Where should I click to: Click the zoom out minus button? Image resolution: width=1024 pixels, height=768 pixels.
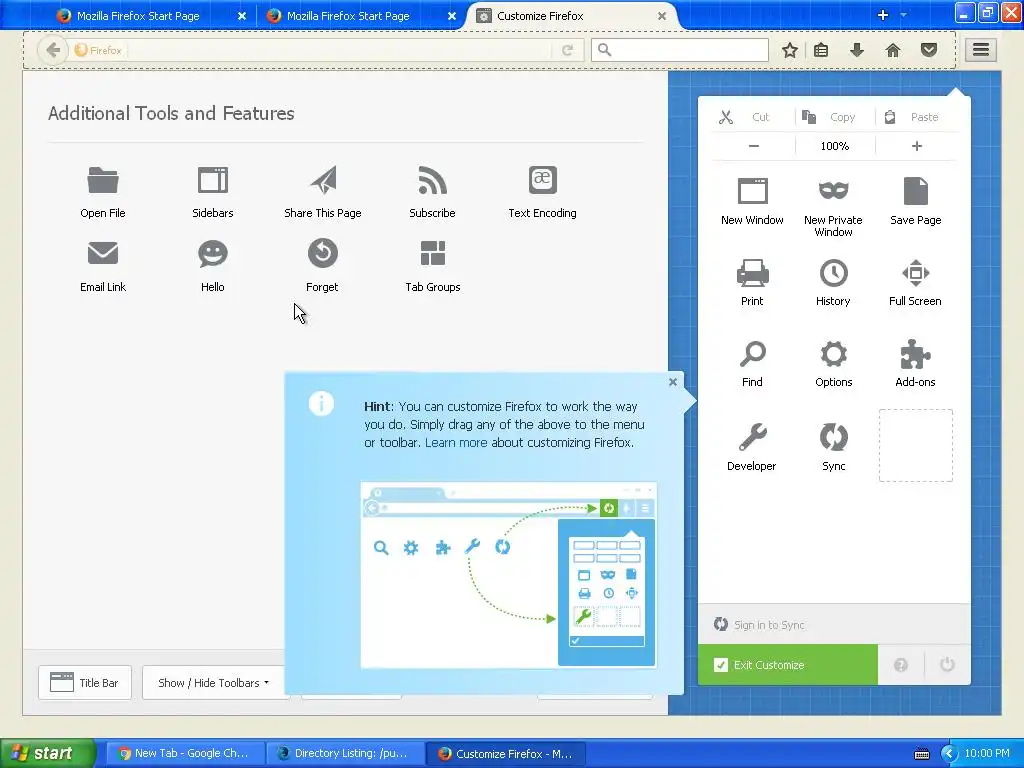click(754, 146)
